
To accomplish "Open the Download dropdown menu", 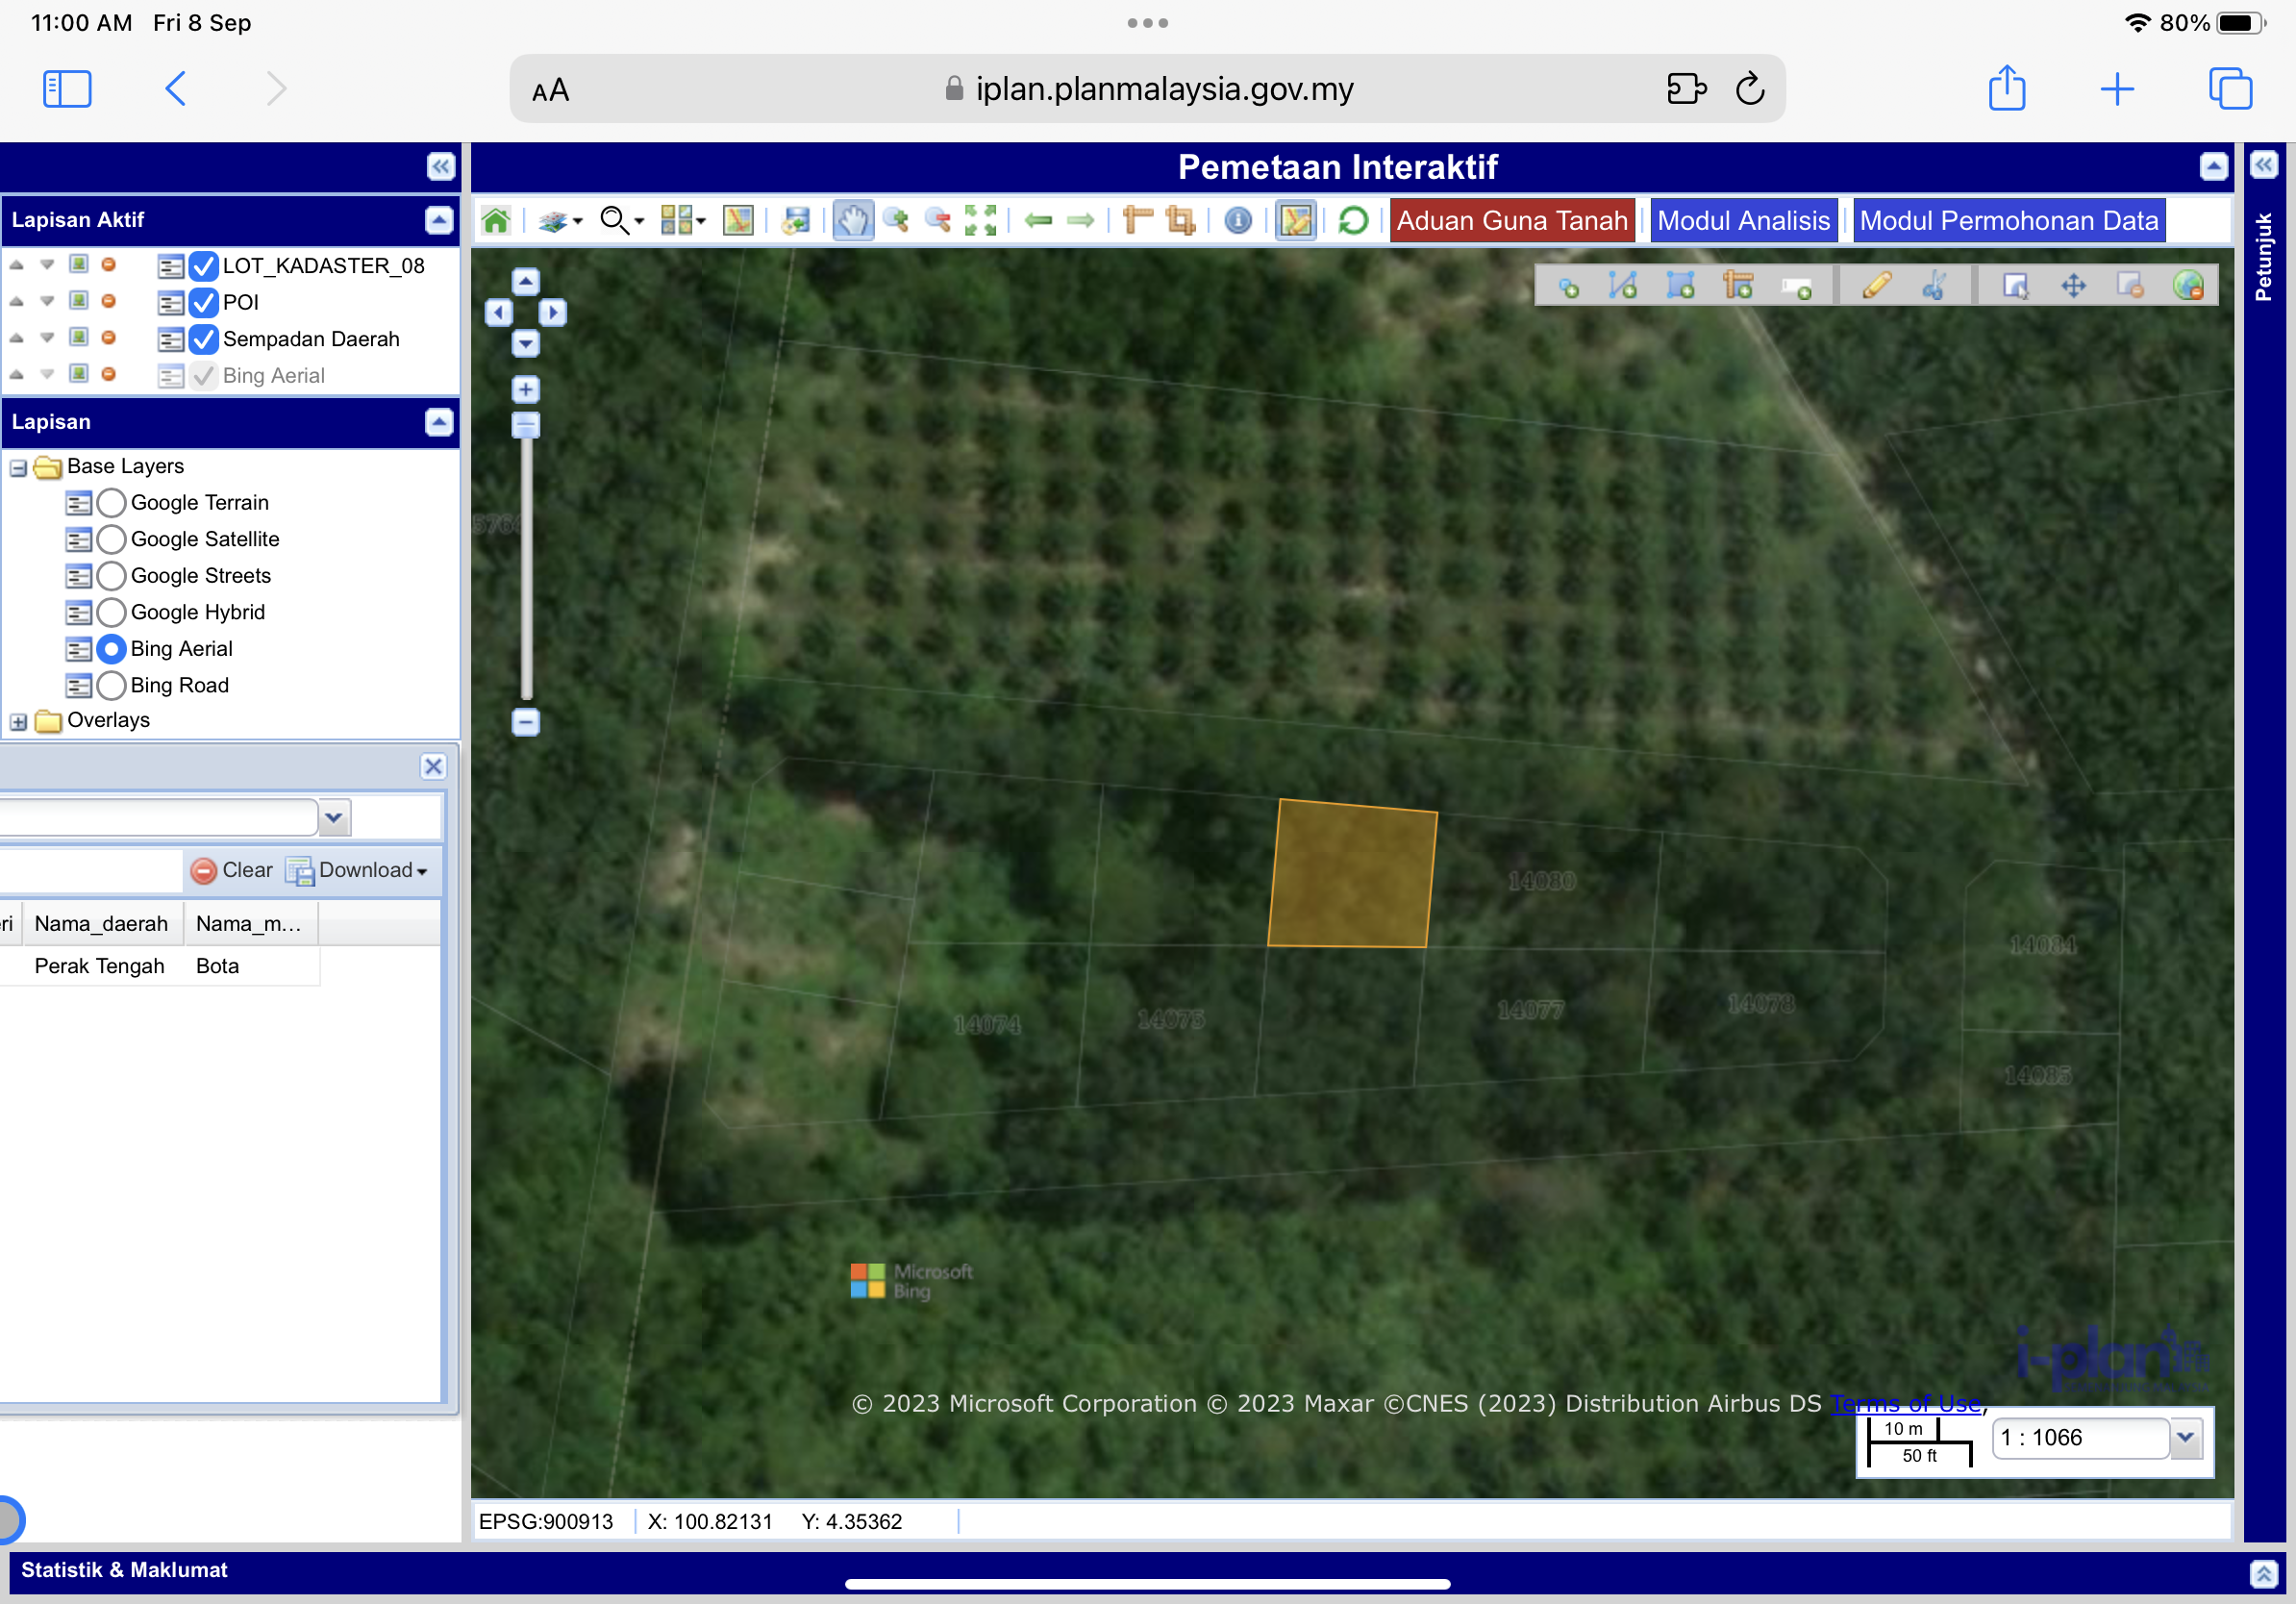I will (x=358, y=870).
